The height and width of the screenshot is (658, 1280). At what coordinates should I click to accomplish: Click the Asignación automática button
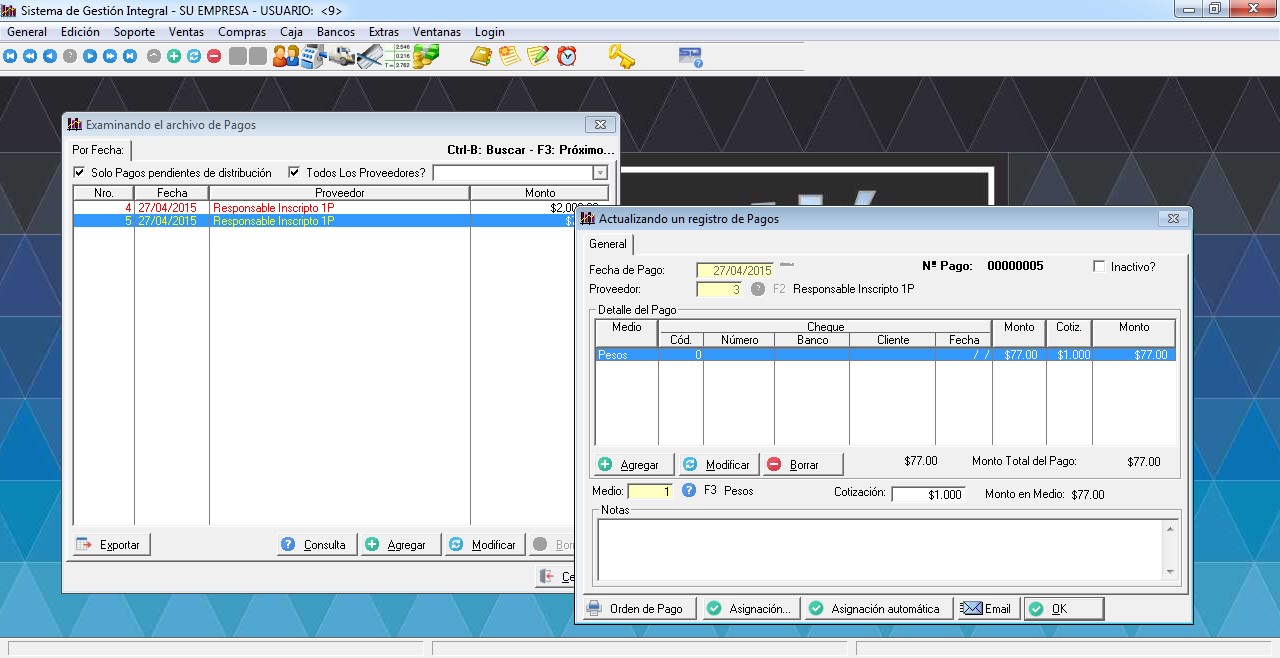click(x=877, y=609)
